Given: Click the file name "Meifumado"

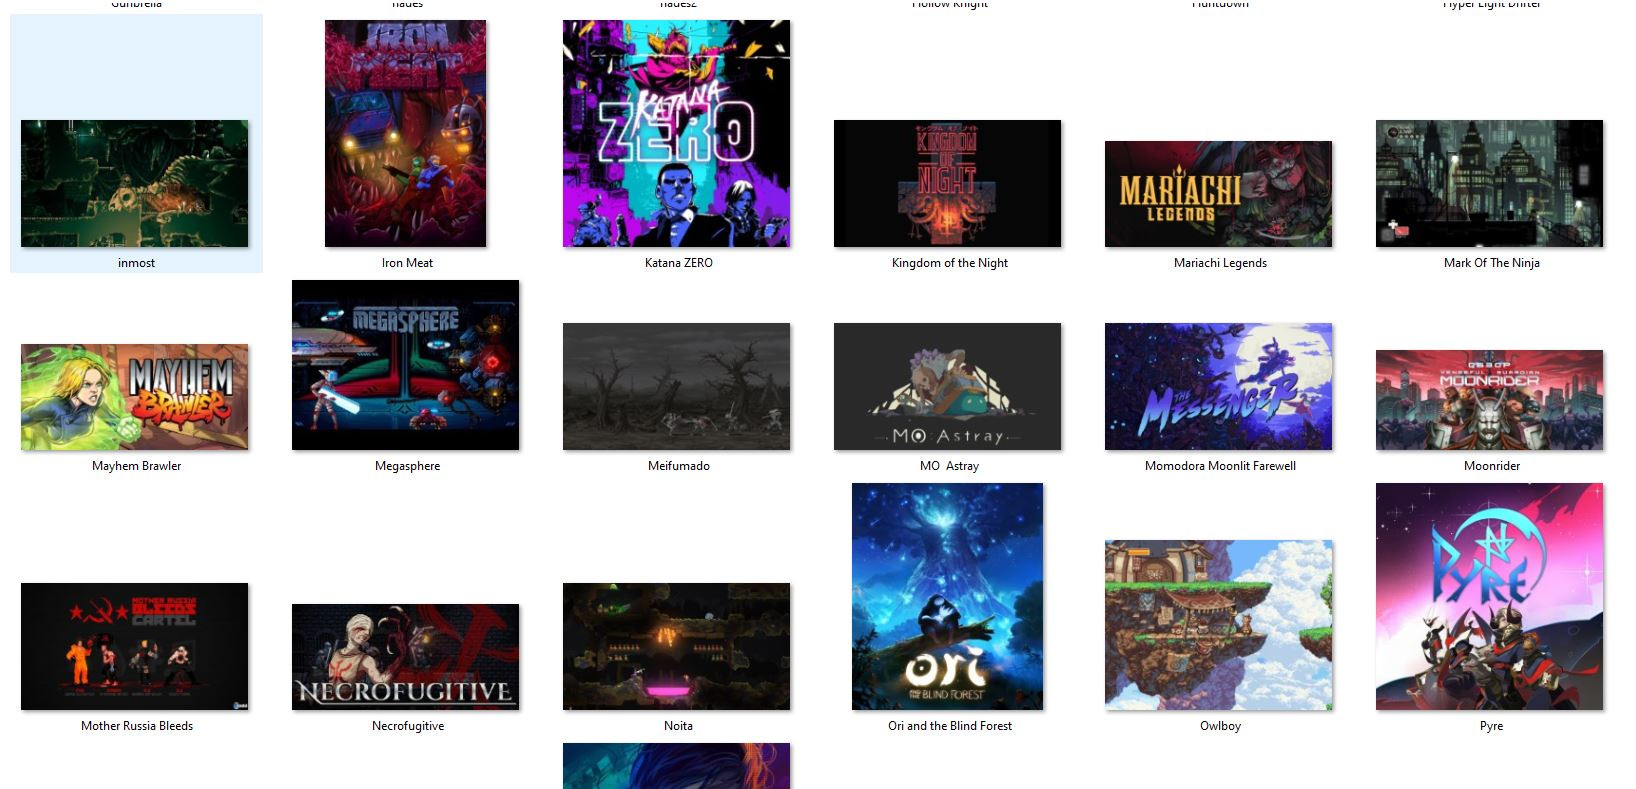Looking at the screenshot, I should point(678,466).
